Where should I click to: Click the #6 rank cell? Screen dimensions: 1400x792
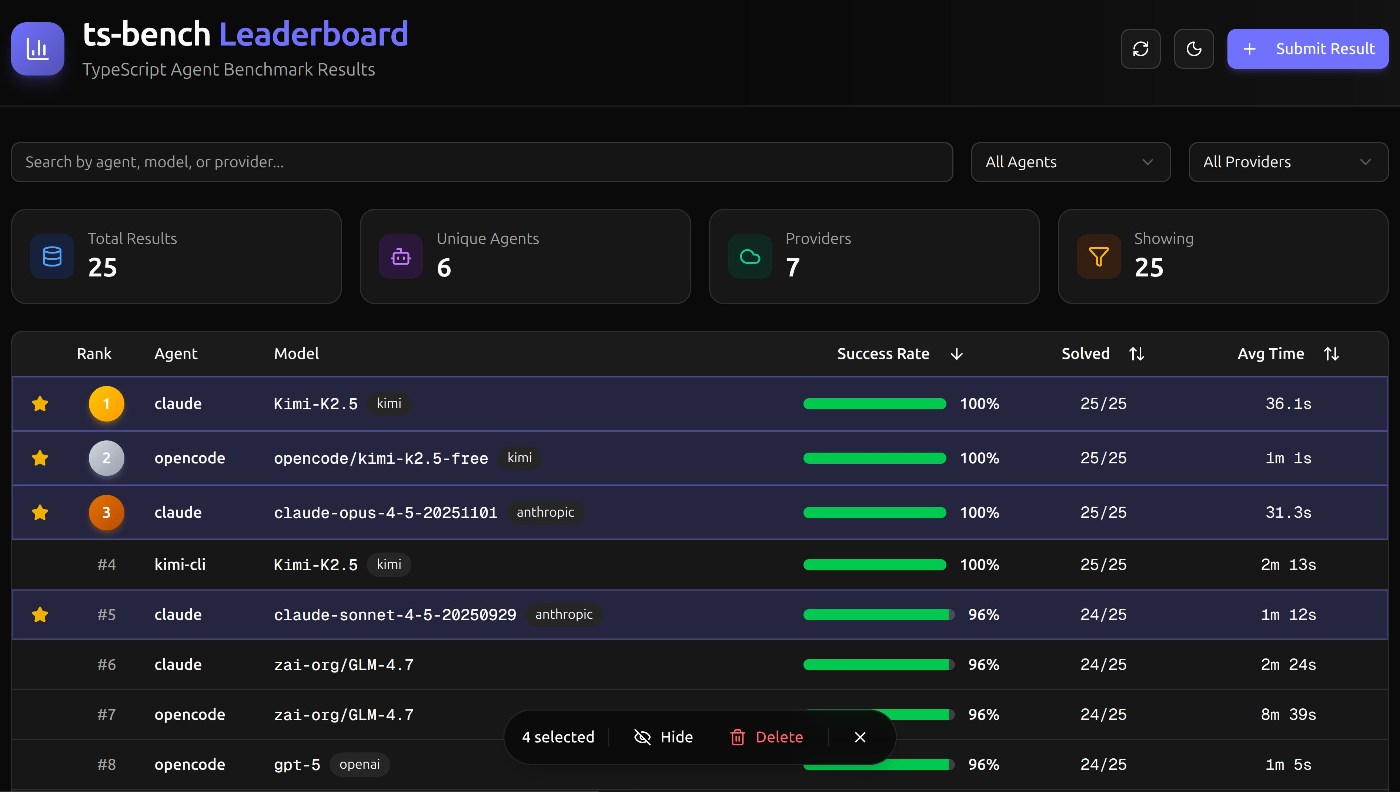coord(107,664)
